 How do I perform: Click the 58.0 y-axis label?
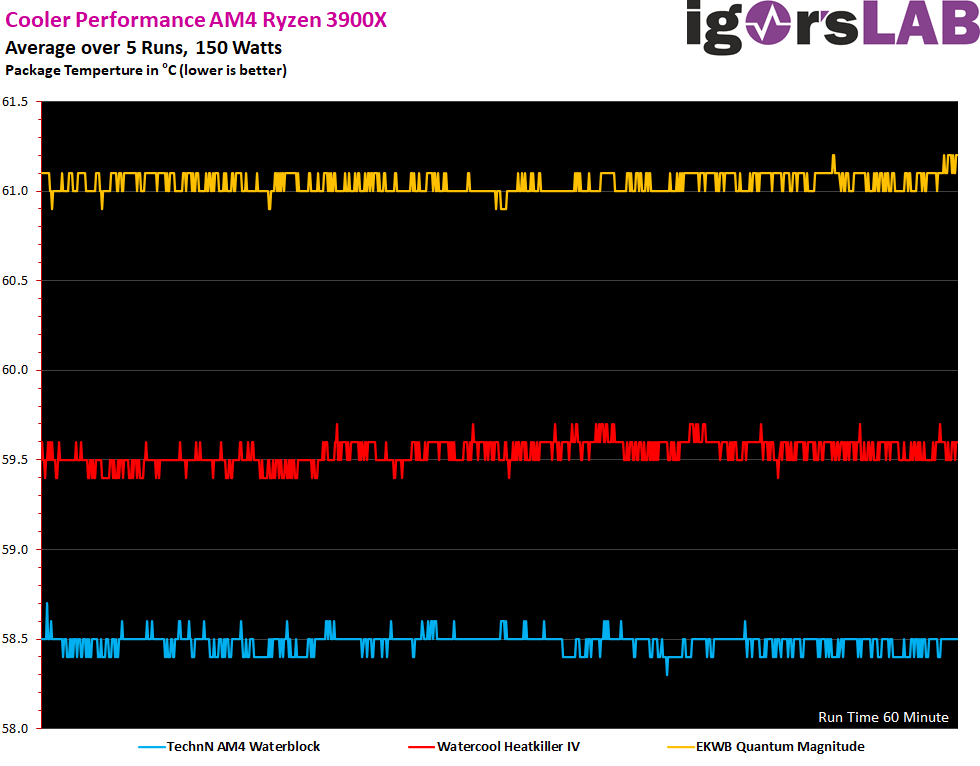(x=15, y=729)
